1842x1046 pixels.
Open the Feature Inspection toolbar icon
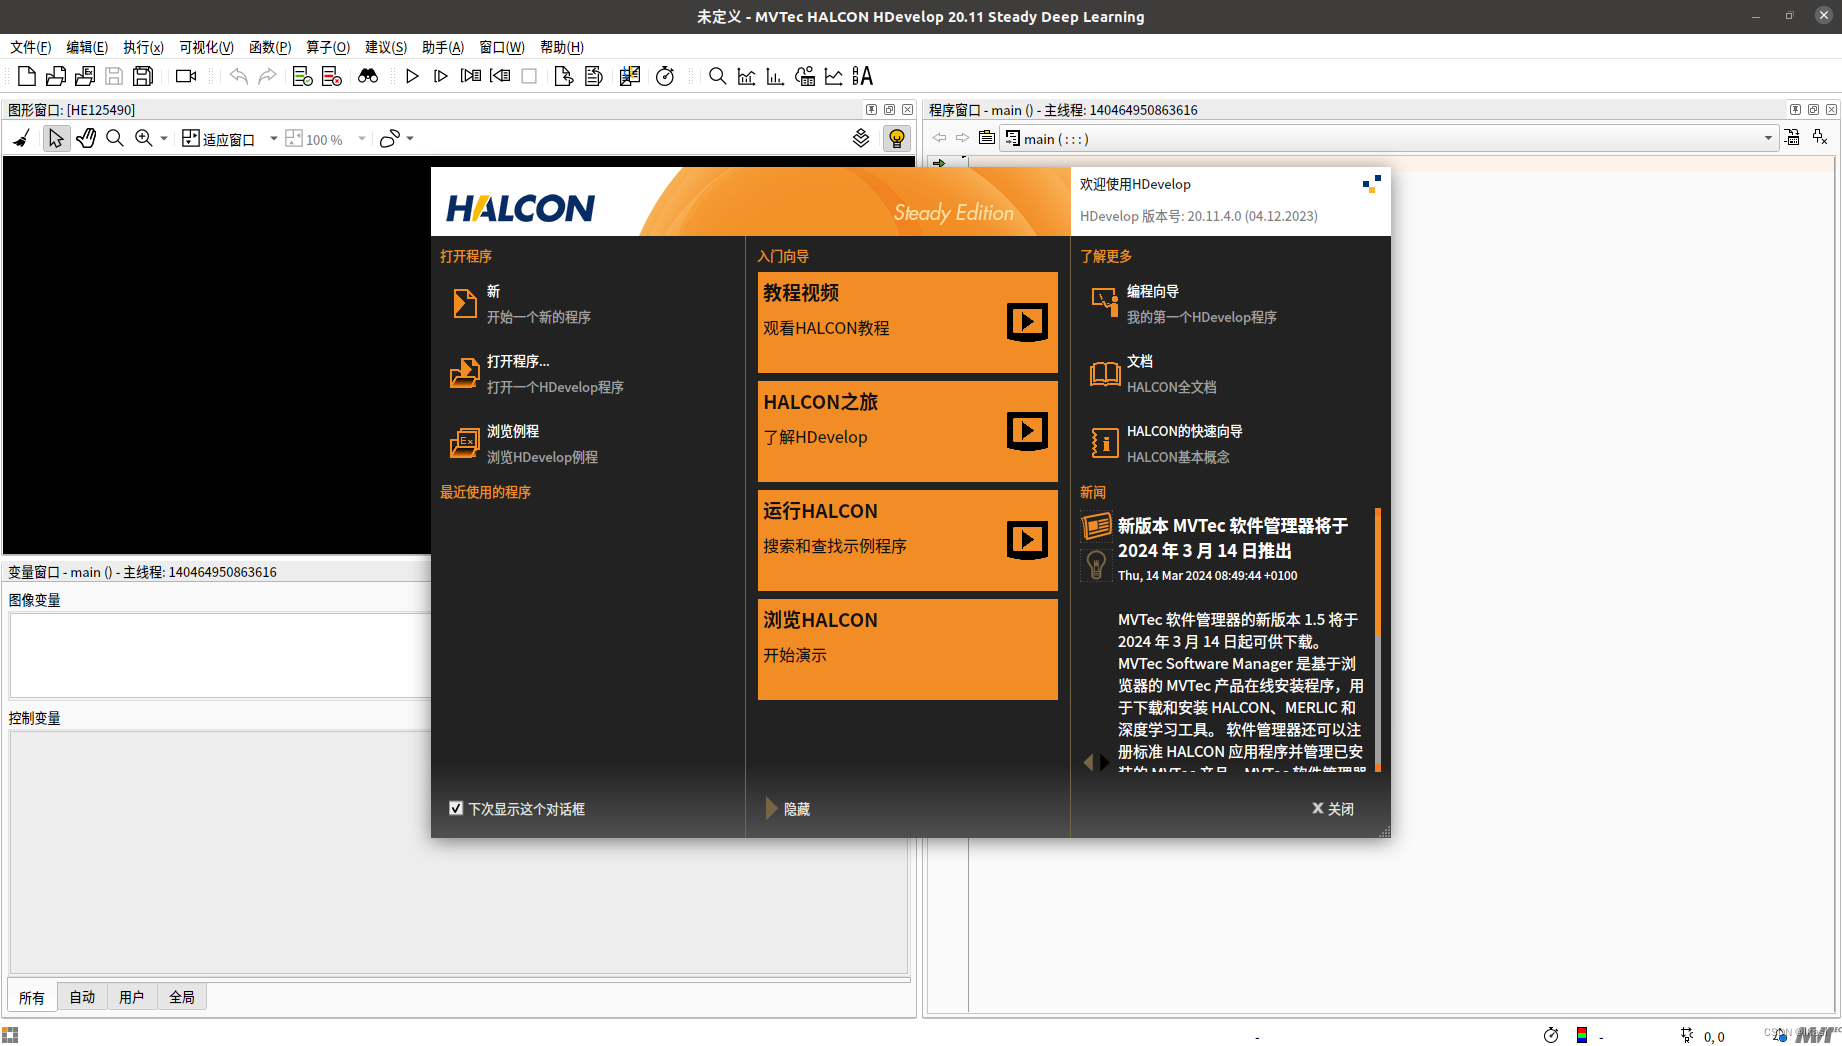pos(804,76)
